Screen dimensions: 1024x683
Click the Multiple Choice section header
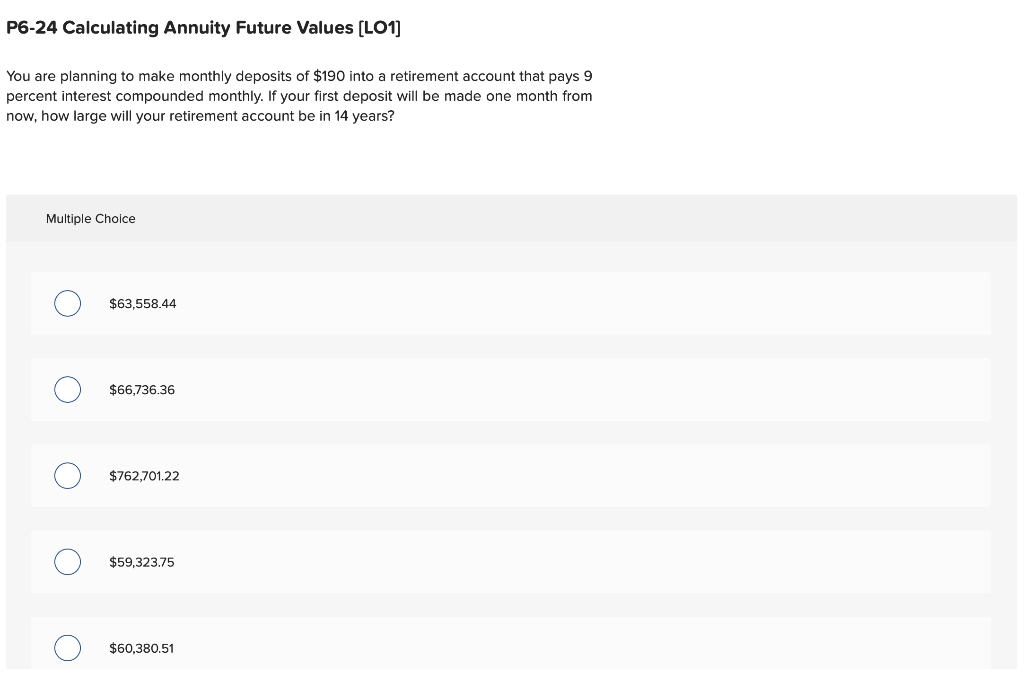pos(90,218)
